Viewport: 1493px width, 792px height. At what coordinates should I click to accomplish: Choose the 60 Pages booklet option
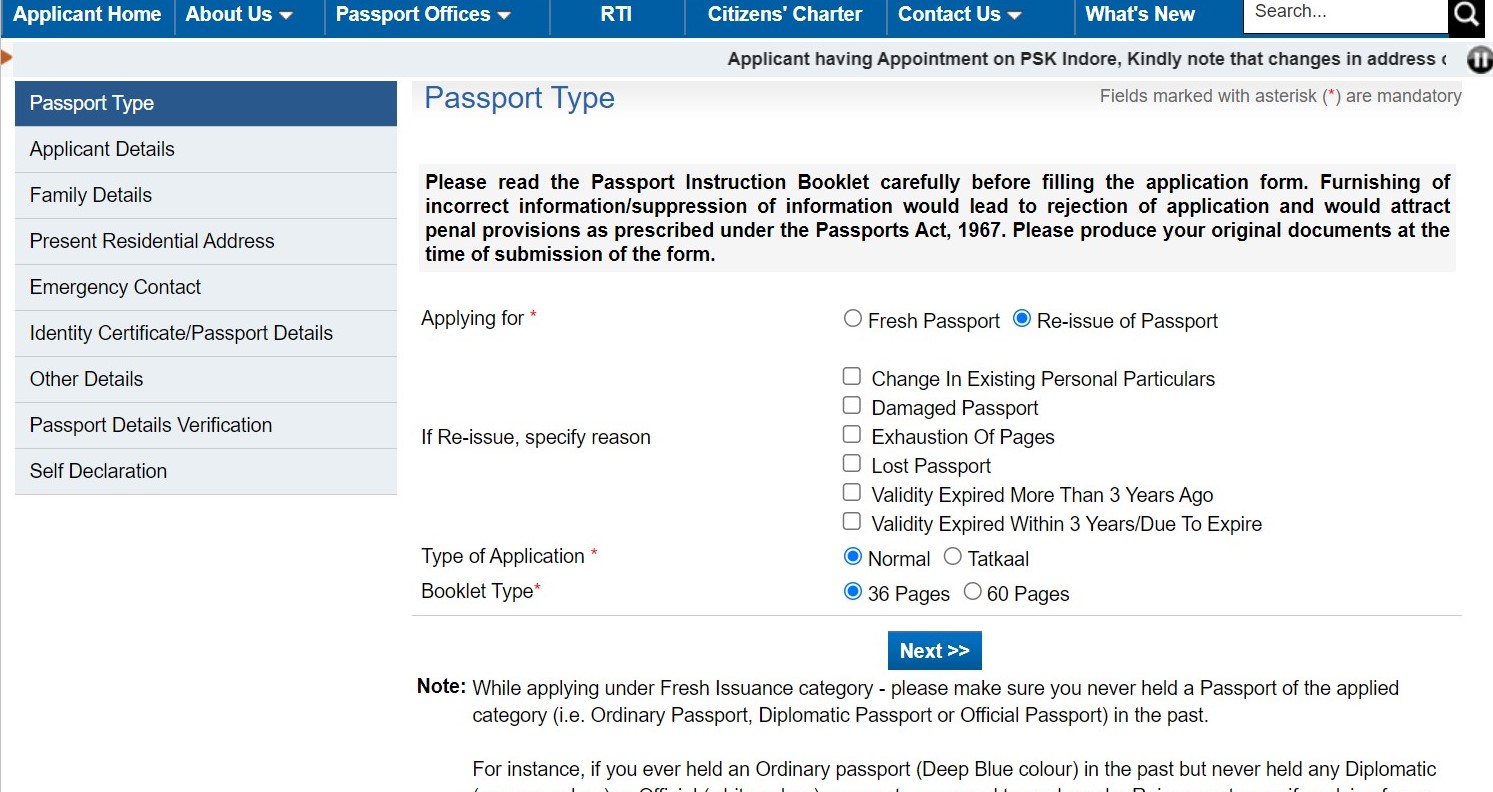[x=972, y=592]
